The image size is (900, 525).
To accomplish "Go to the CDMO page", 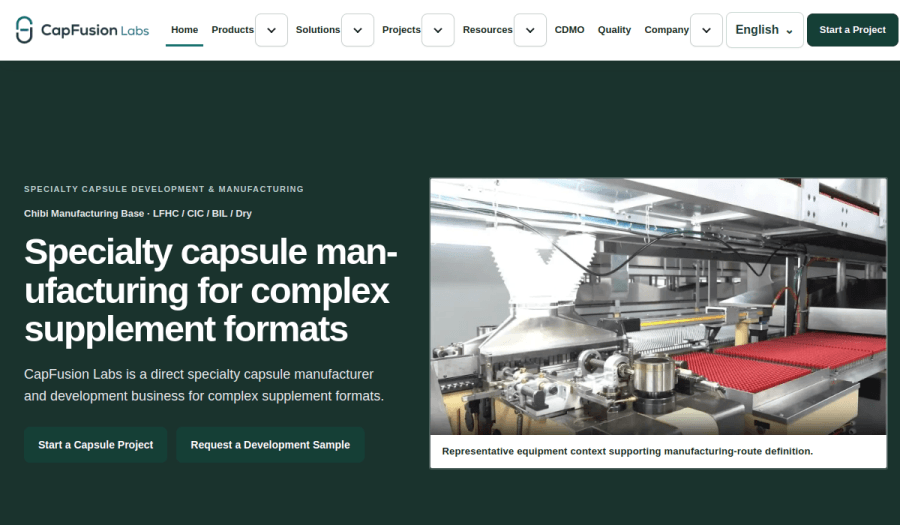I will 569,30.
